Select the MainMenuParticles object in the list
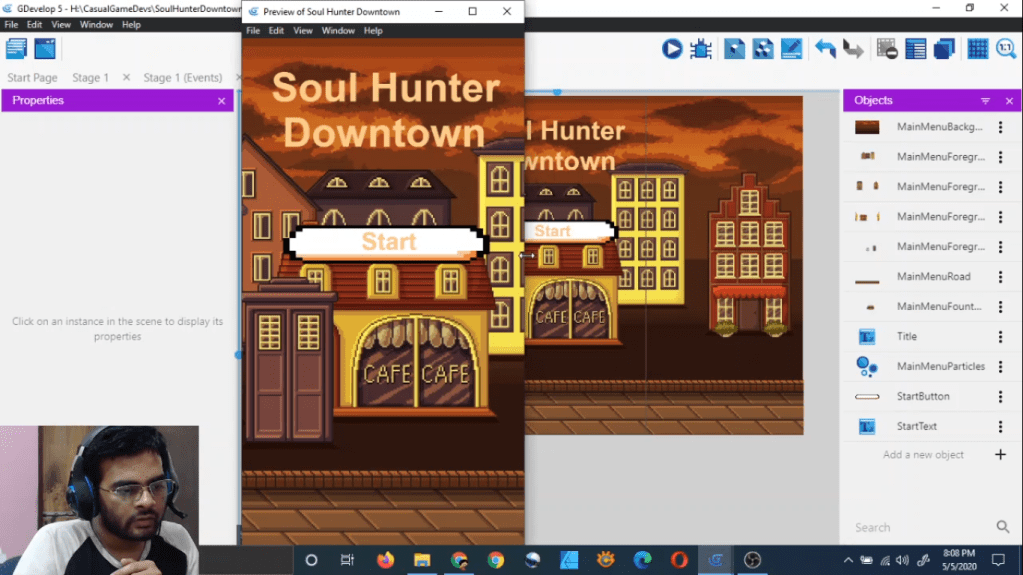The height and width of the screenshot is (575, 1023). (940, 367)
